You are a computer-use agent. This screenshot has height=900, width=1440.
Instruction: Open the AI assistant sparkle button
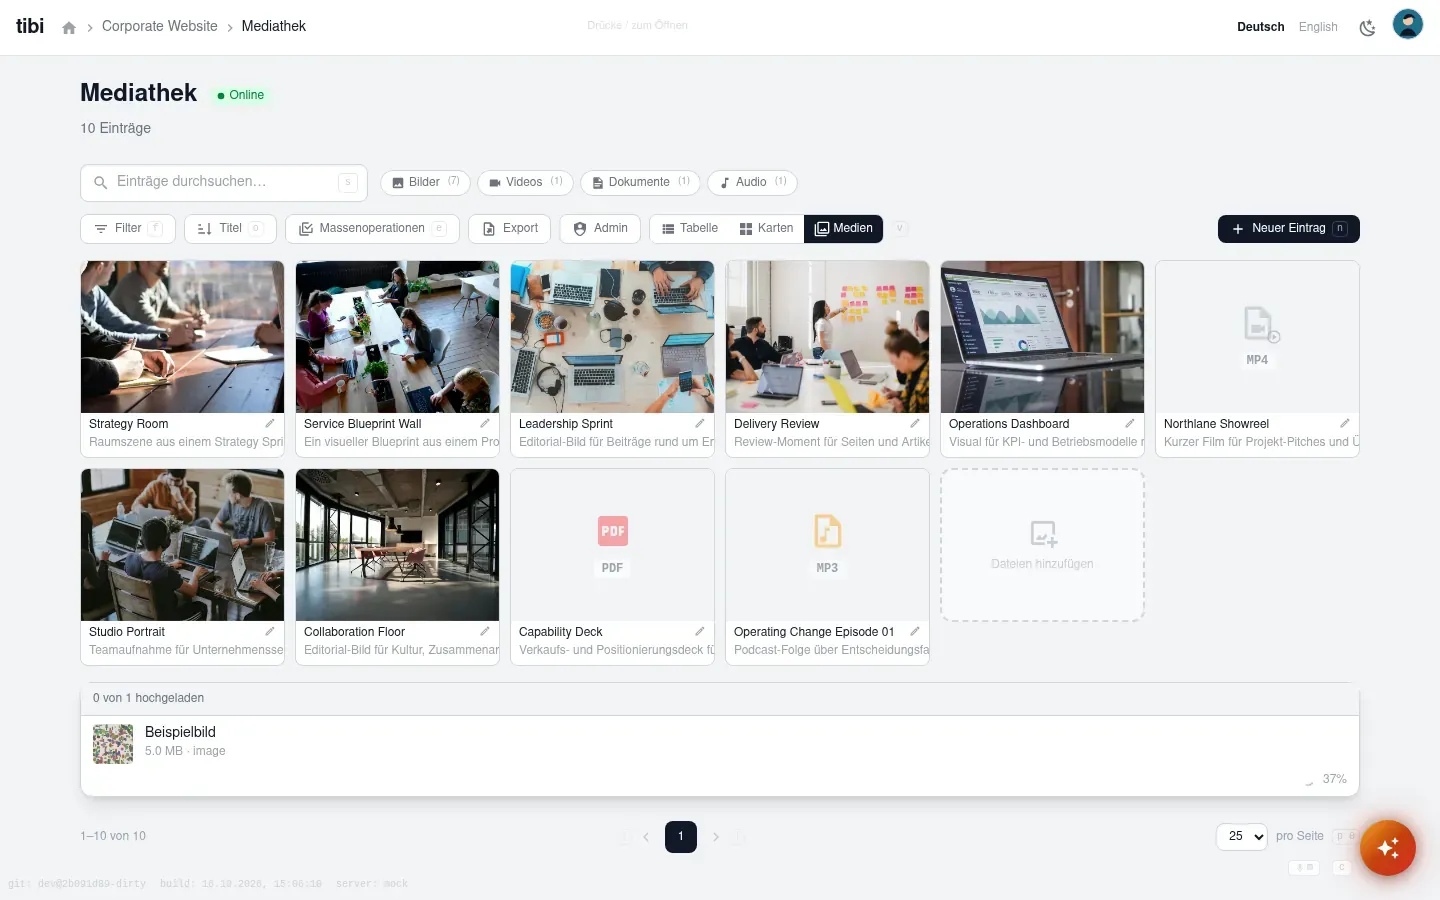(1388, 848)
